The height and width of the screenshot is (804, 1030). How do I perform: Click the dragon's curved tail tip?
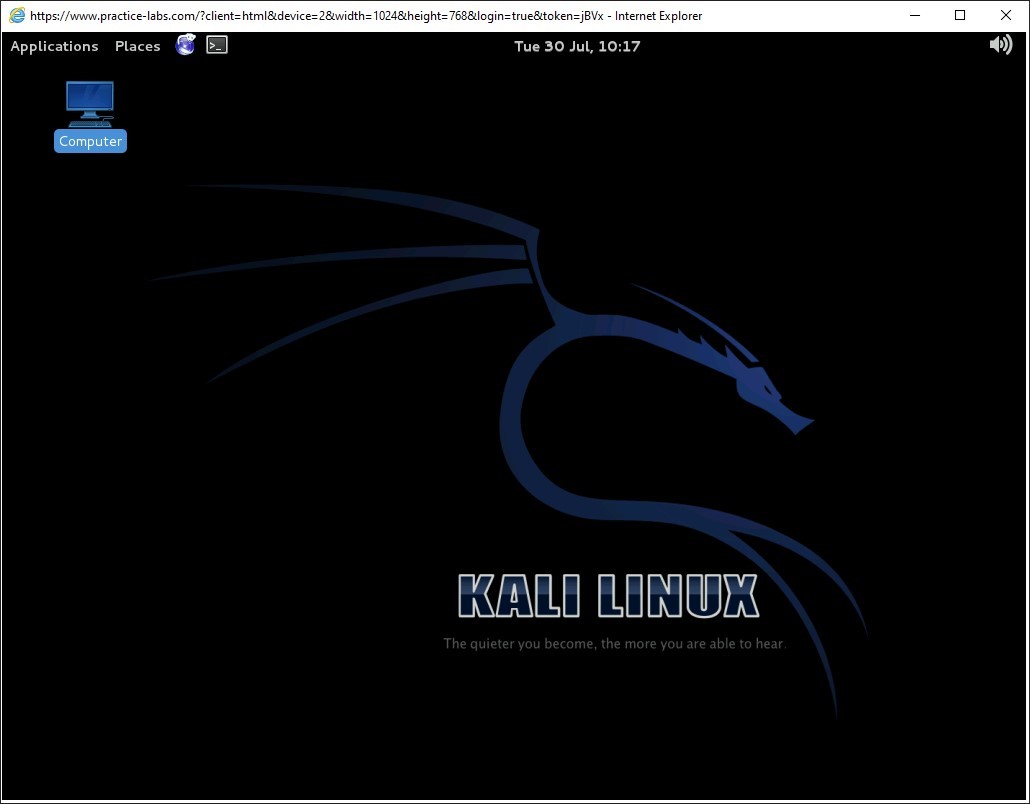[837, 712]
